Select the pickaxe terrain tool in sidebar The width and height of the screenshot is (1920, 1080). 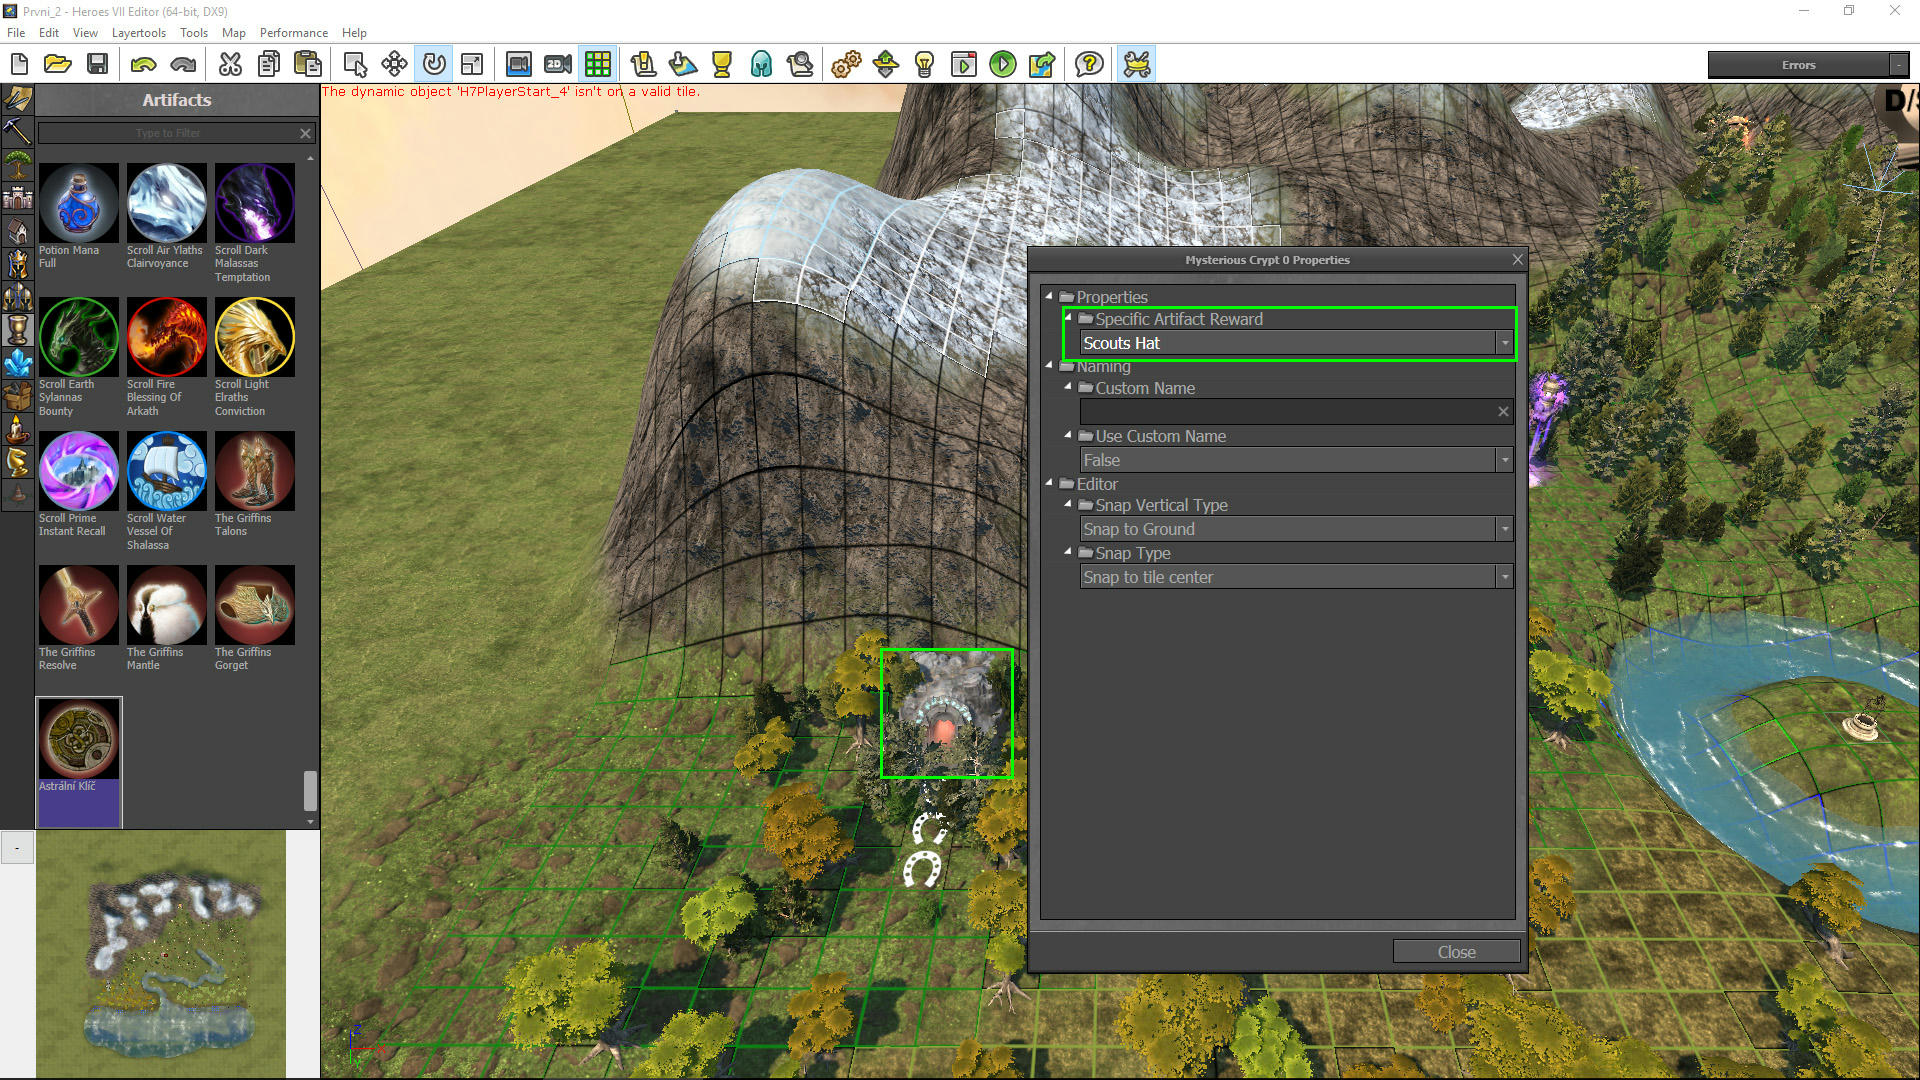18,131
